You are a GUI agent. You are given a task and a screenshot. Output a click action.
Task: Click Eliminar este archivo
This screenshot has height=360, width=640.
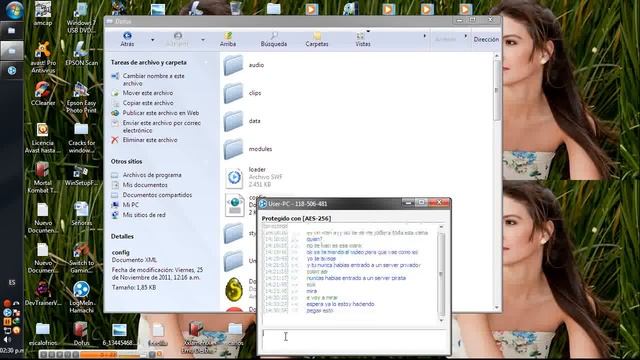pos(150,140)
